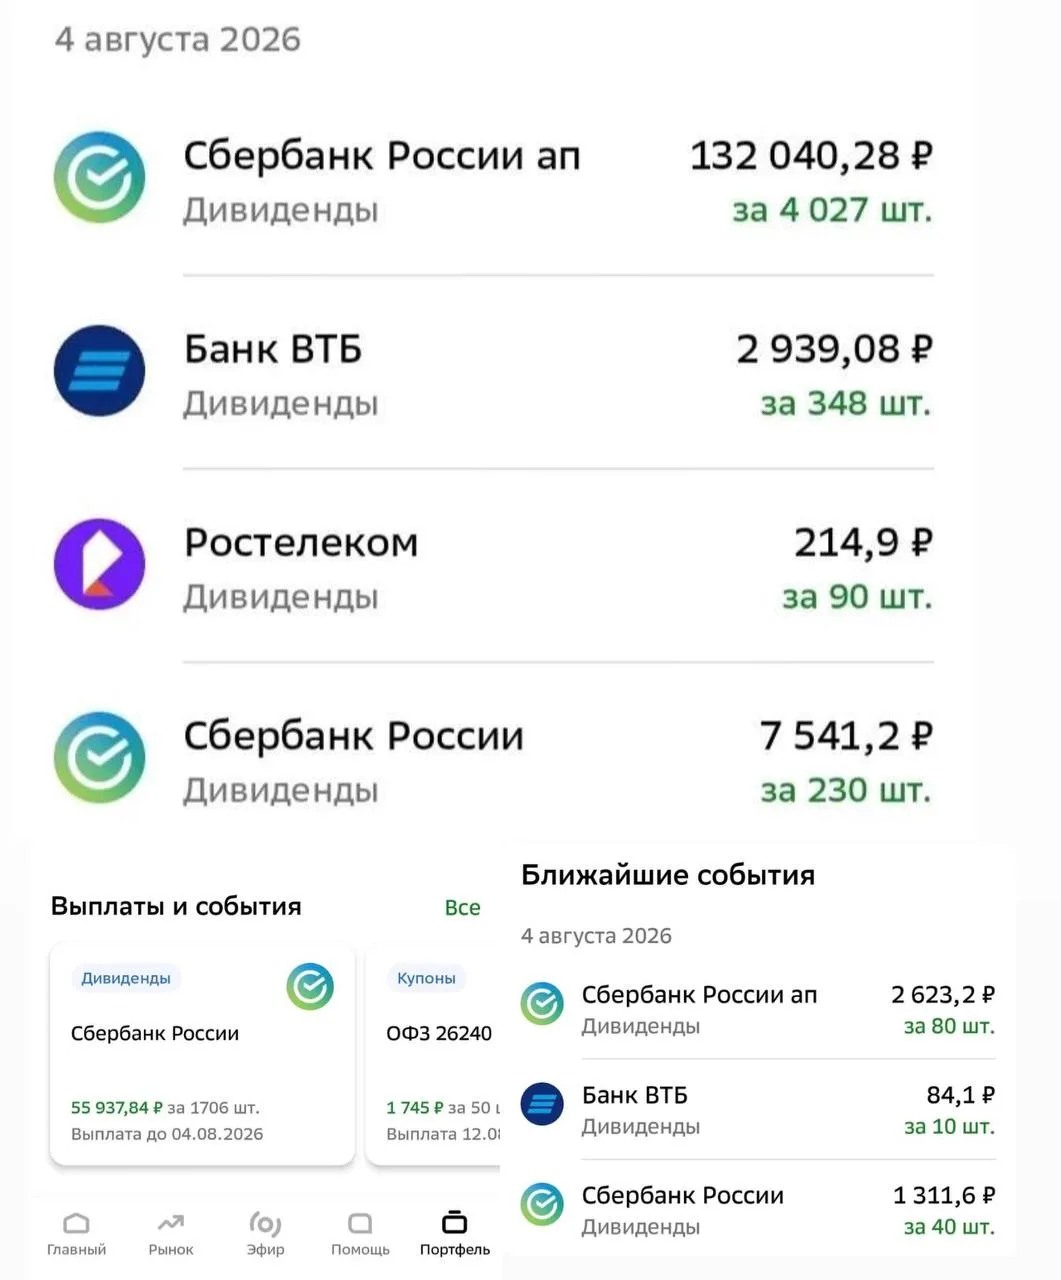This screenshot has height=1280, width=1061.
Task: Tap the purple Ростелеком logo
Action: [x=99, y=564]
